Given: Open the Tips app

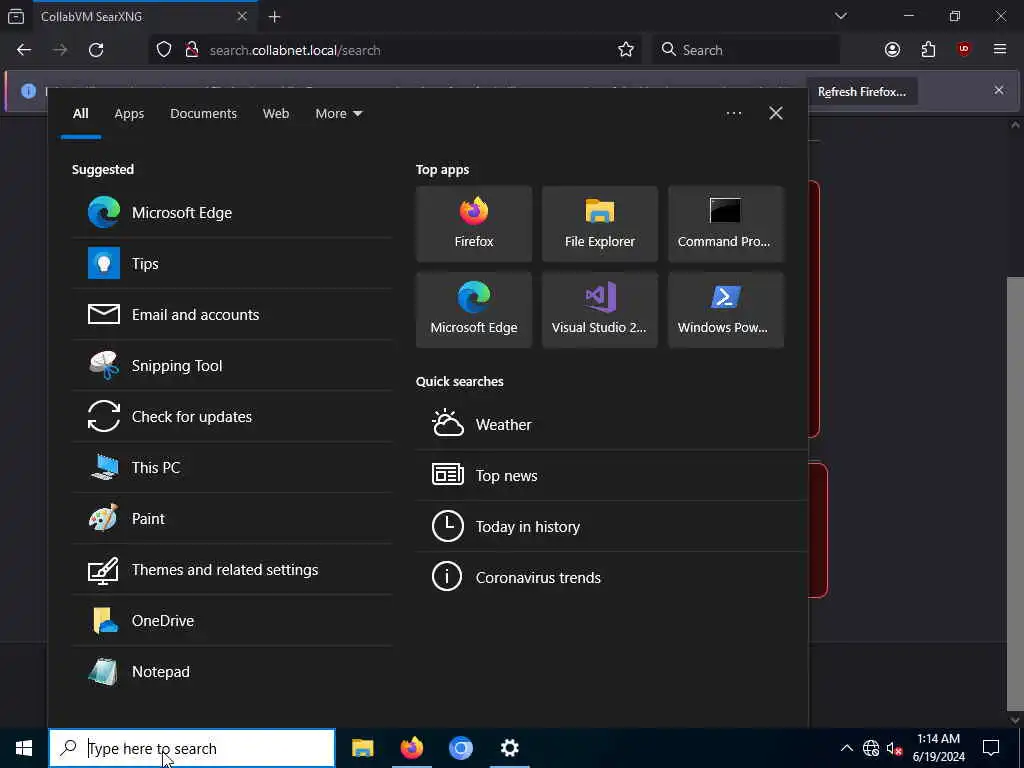Looking at the screenshot, I should click(232, 264).
